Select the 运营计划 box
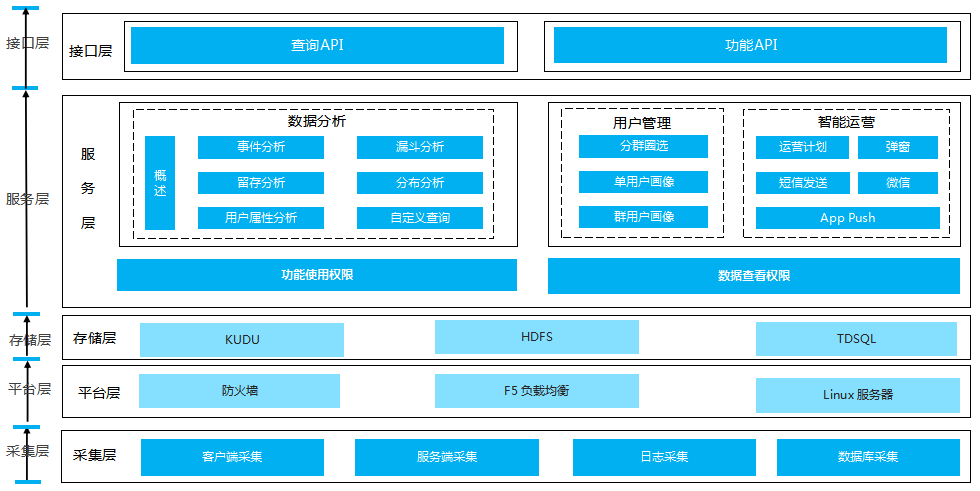 (x=802, y=148)
